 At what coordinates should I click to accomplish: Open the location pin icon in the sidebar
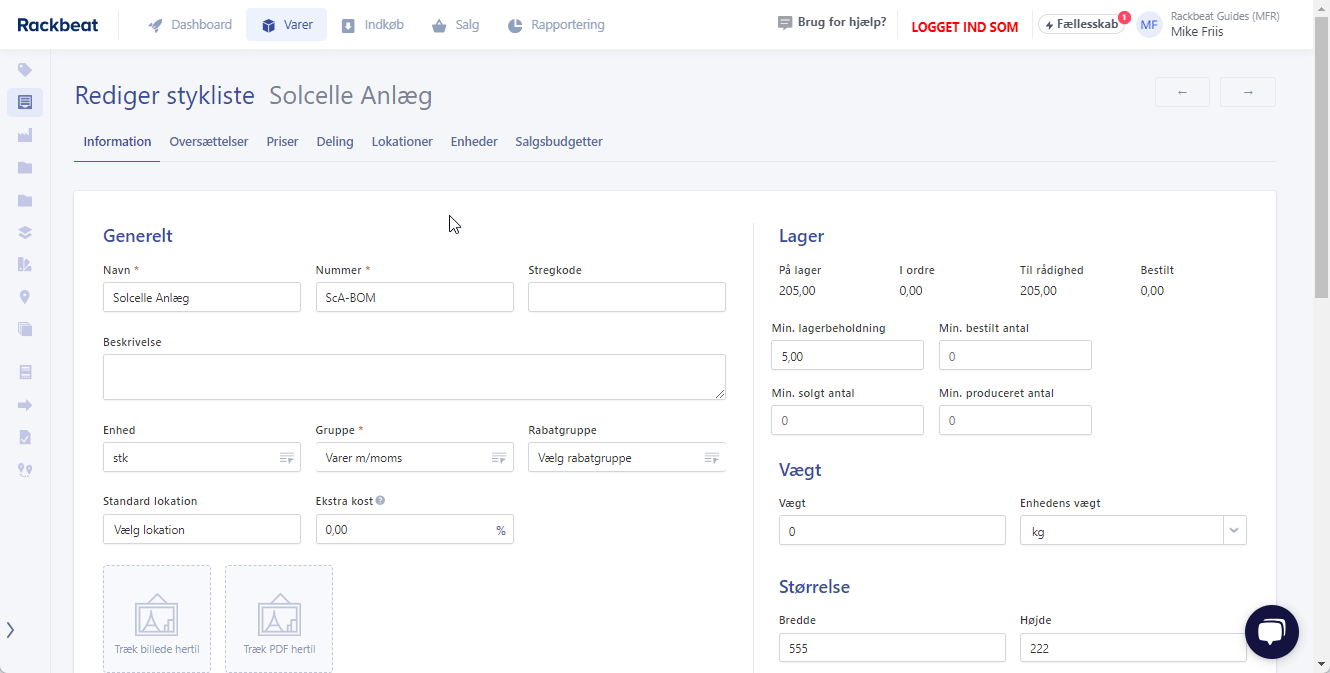pyautogui.click(x=25, y=297)
